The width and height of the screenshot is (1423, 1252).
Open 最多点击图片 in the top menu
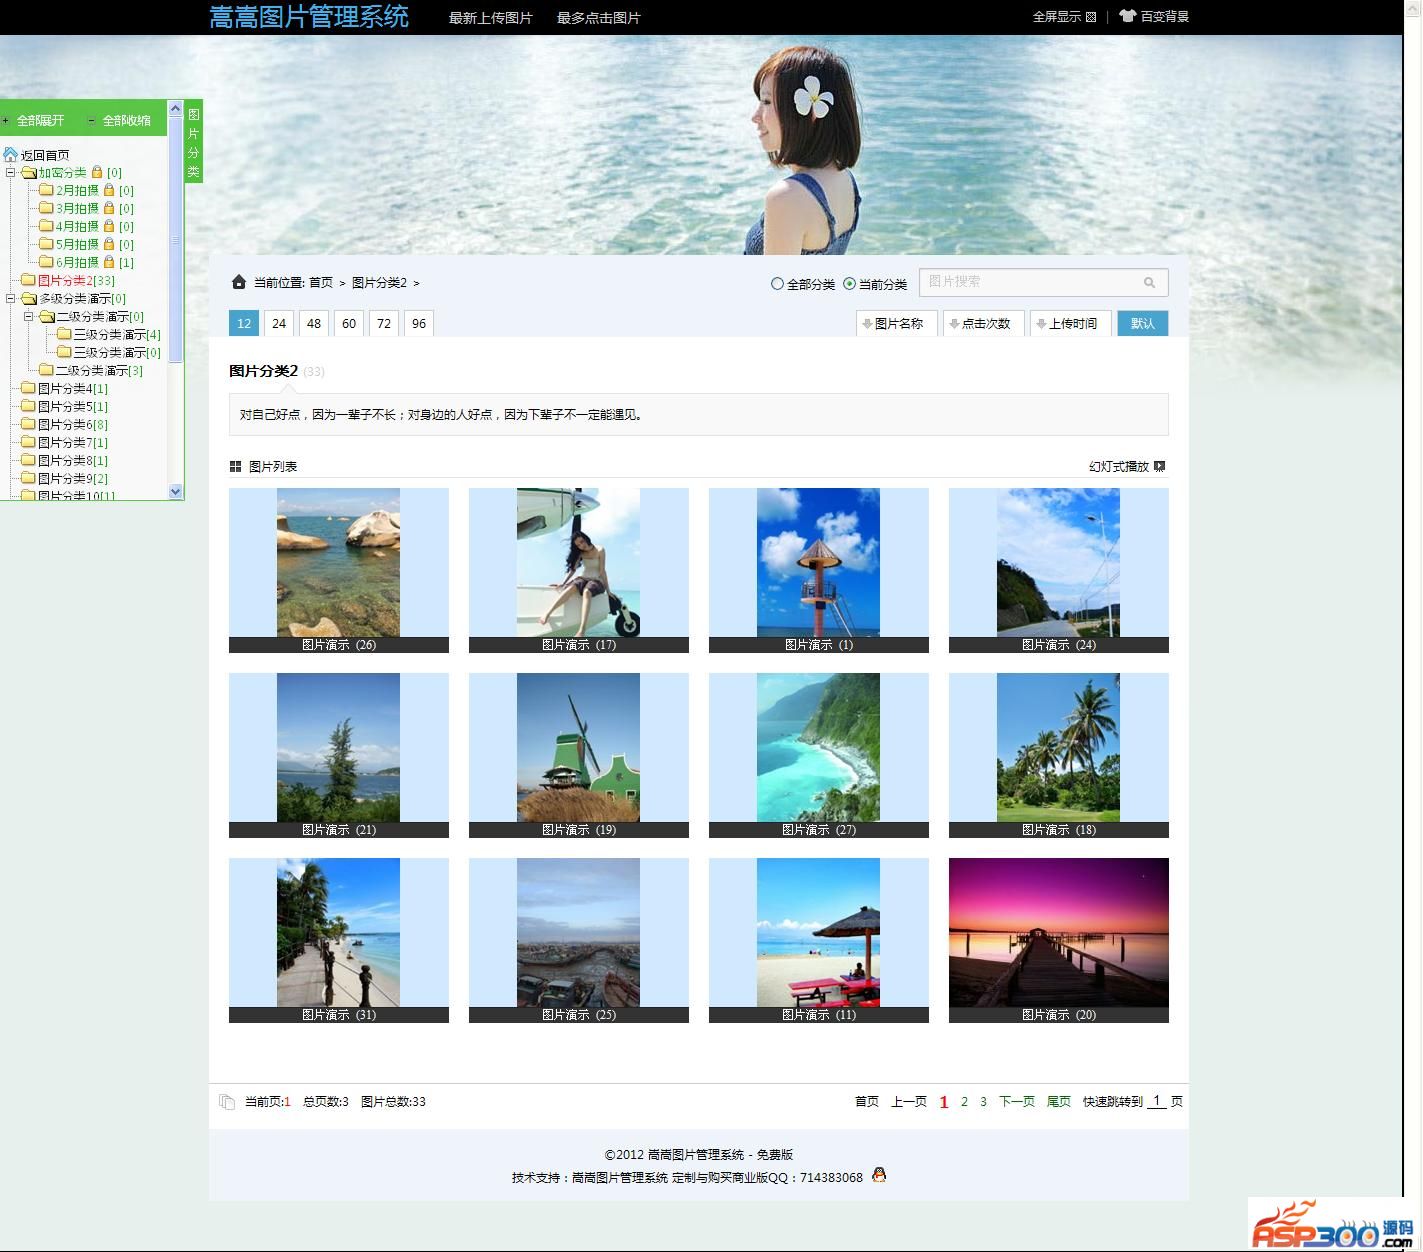598,18
